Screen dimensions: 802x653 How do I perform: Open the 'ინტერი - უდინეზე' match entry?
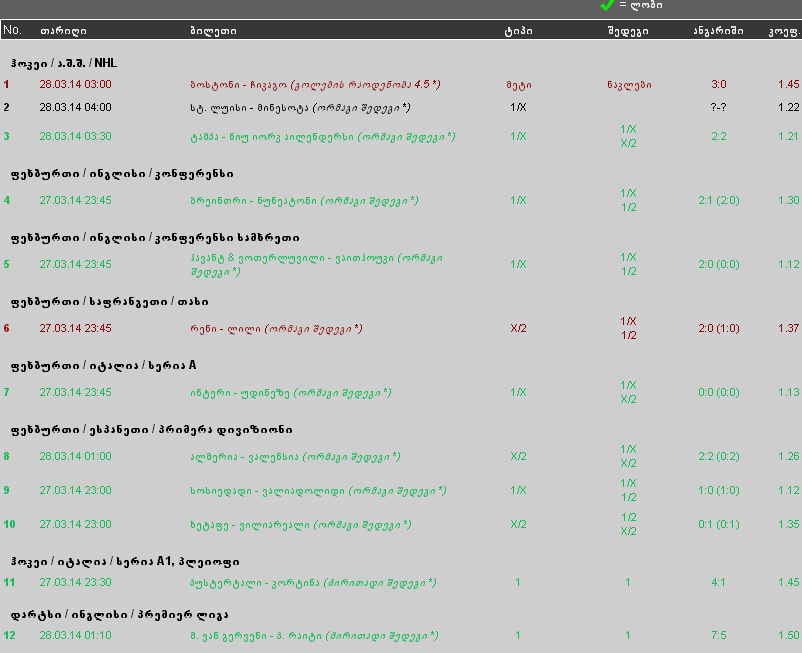point(291,393)
